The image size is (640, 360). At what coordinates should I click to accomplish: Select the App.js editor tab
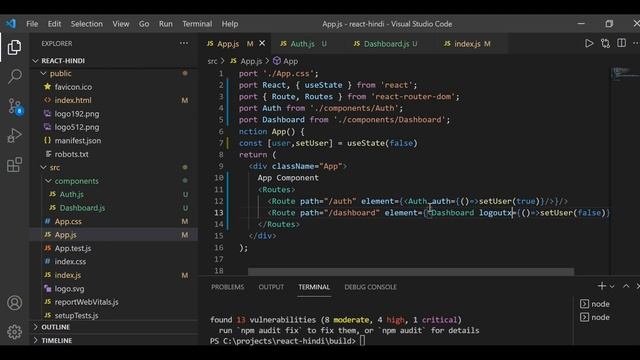[x=228, y=43]
